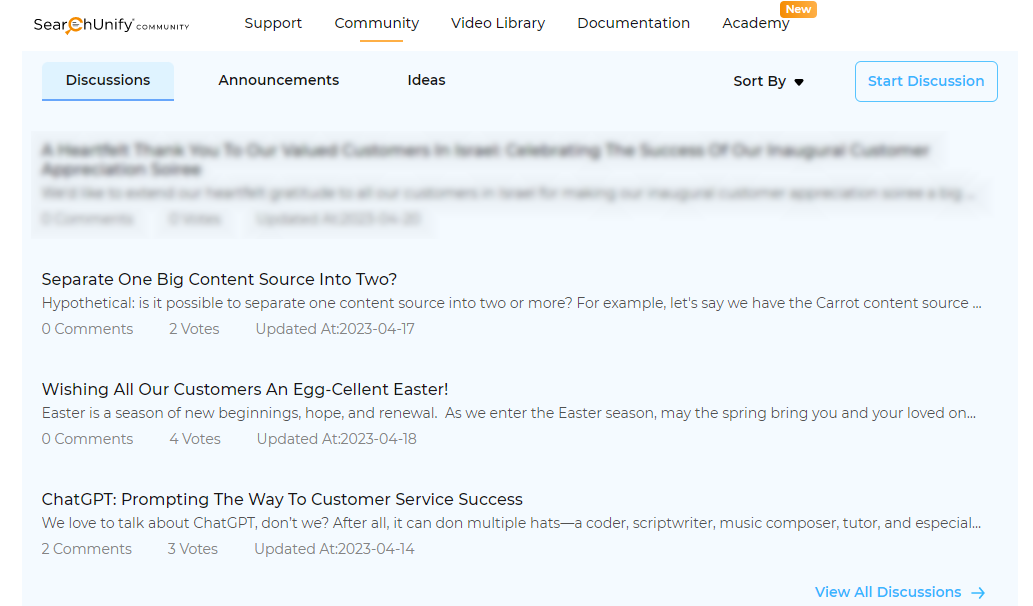Viewport: 1033px width, 606px height.
Task: Navigate to Documentation
Action: 633,23
